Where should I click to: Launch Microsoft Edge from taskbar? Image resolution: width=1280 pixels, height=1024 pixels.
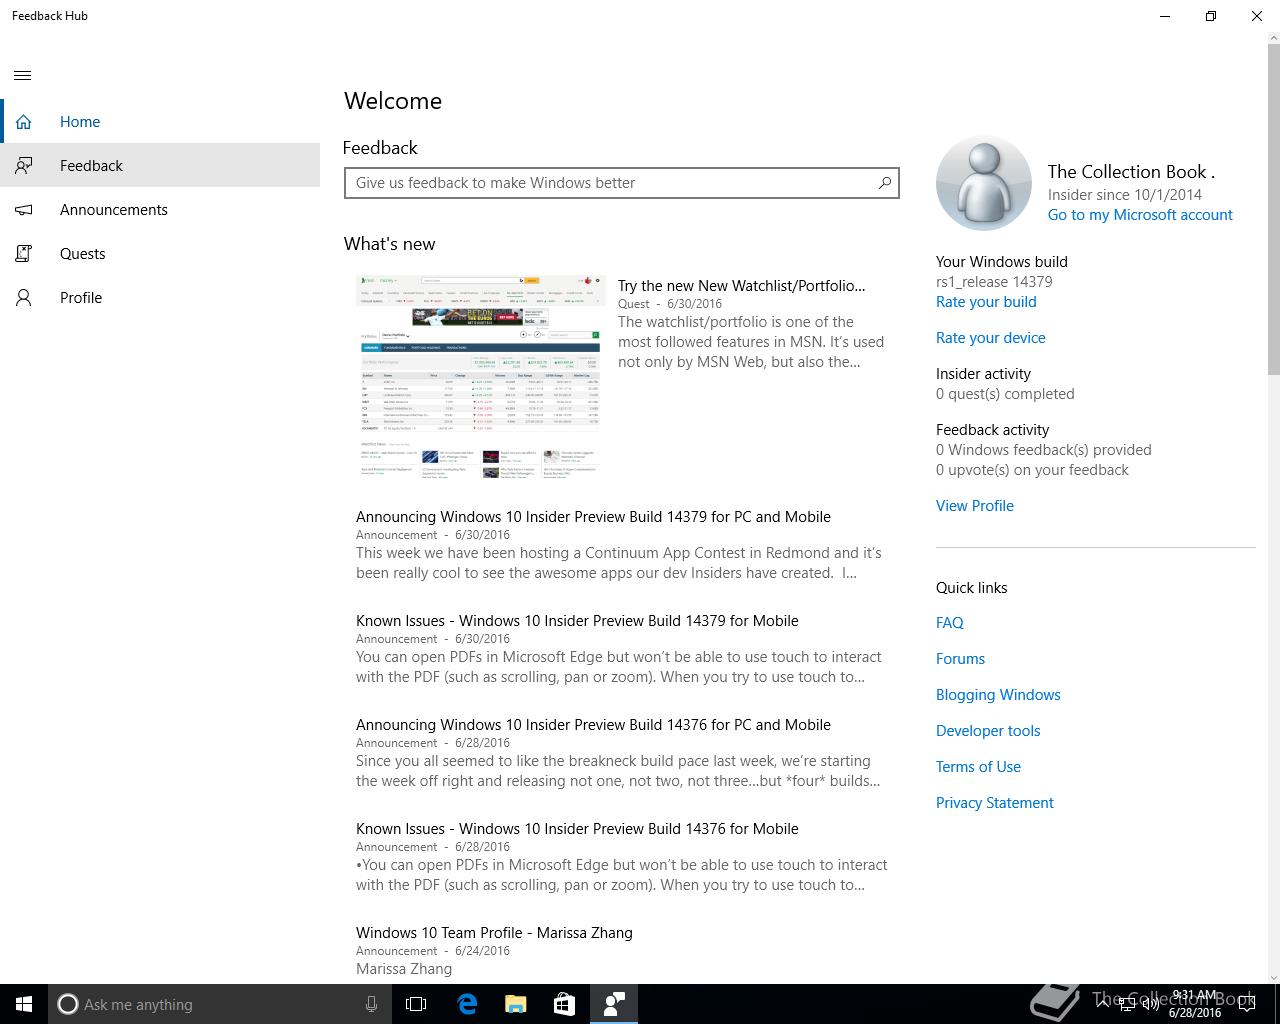(x=467, y=1004)
